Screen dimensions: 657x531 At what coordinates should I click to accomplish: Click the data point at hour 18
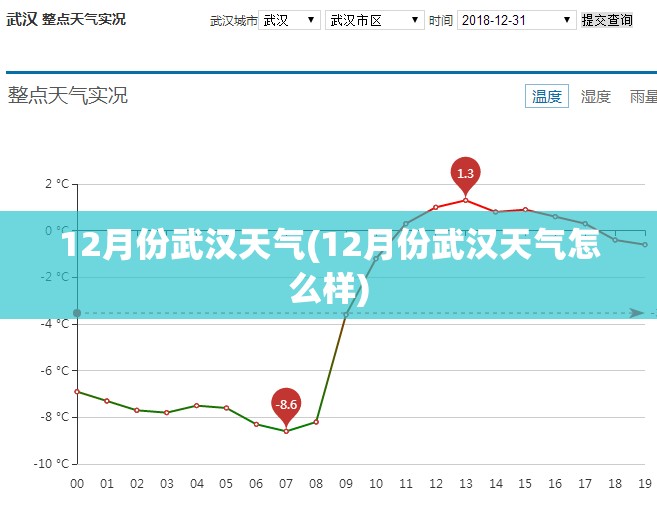615,240
